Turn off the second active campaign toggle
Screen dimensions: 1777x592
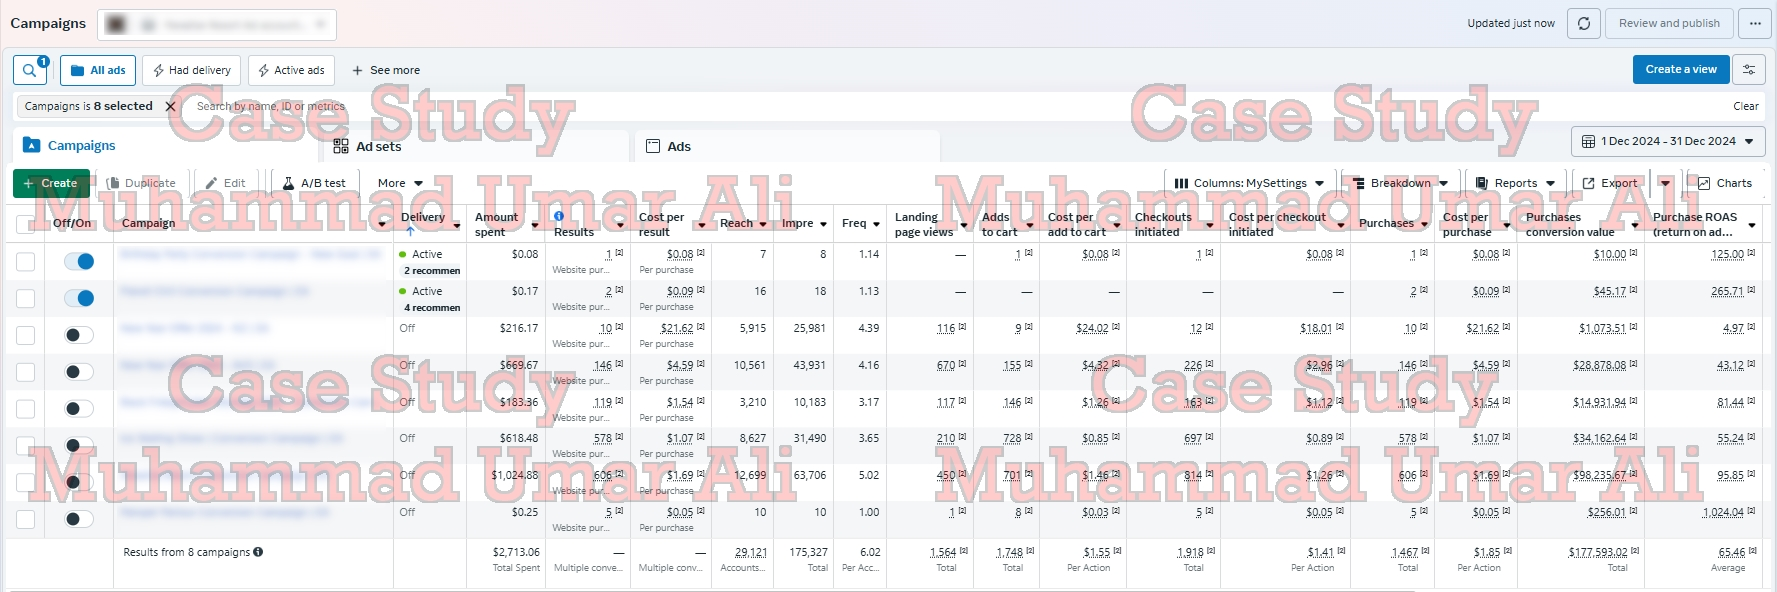pyautogui.click(x=79, y=298)
